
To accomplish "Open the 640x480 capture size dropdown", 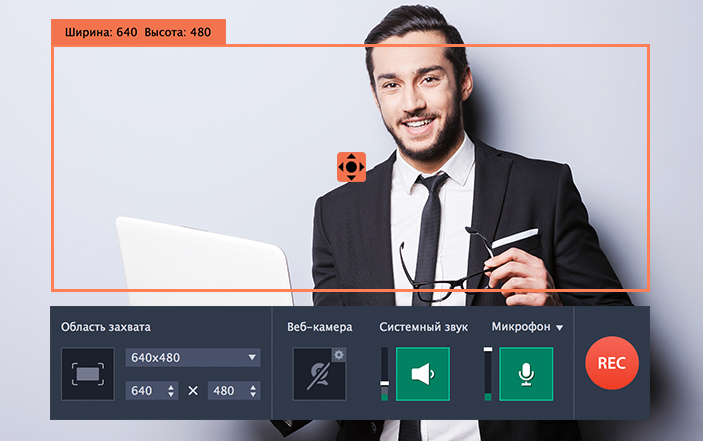I will (x=193, y=357).
